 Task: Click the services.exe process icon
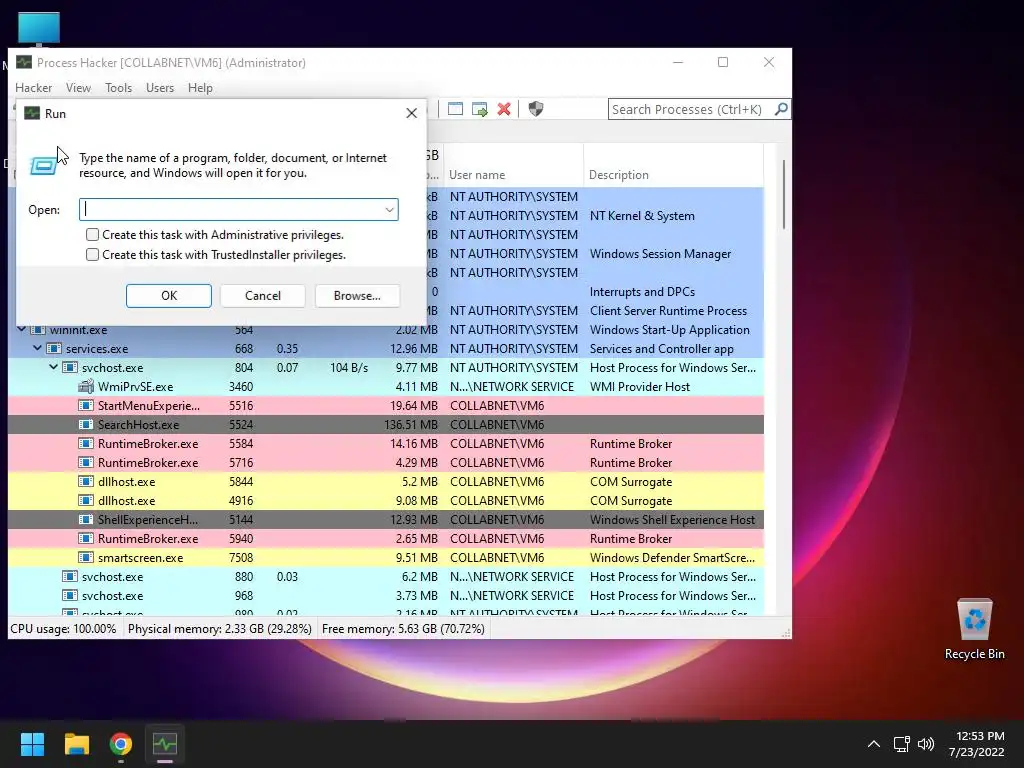54,349
